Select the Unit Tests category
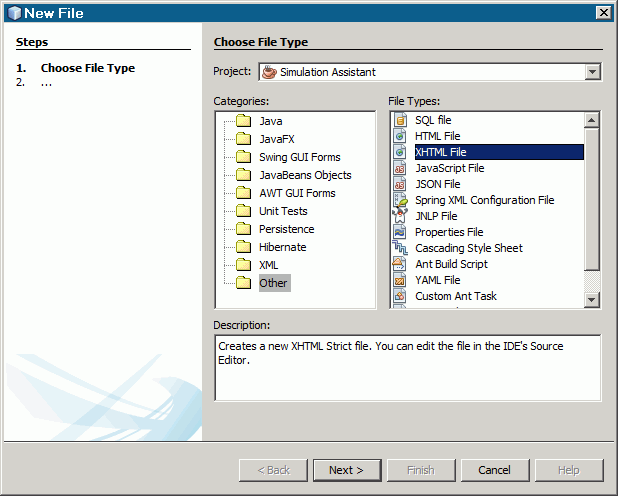618x496 pixels. coord(283,211)
